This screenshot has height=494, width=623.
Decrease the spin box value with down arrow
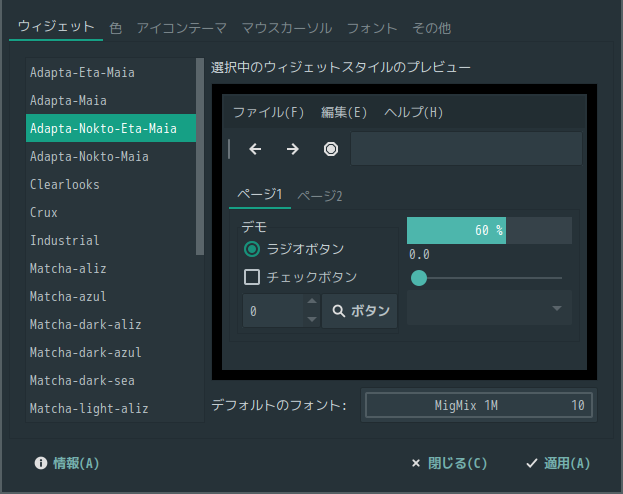(312, 319)
